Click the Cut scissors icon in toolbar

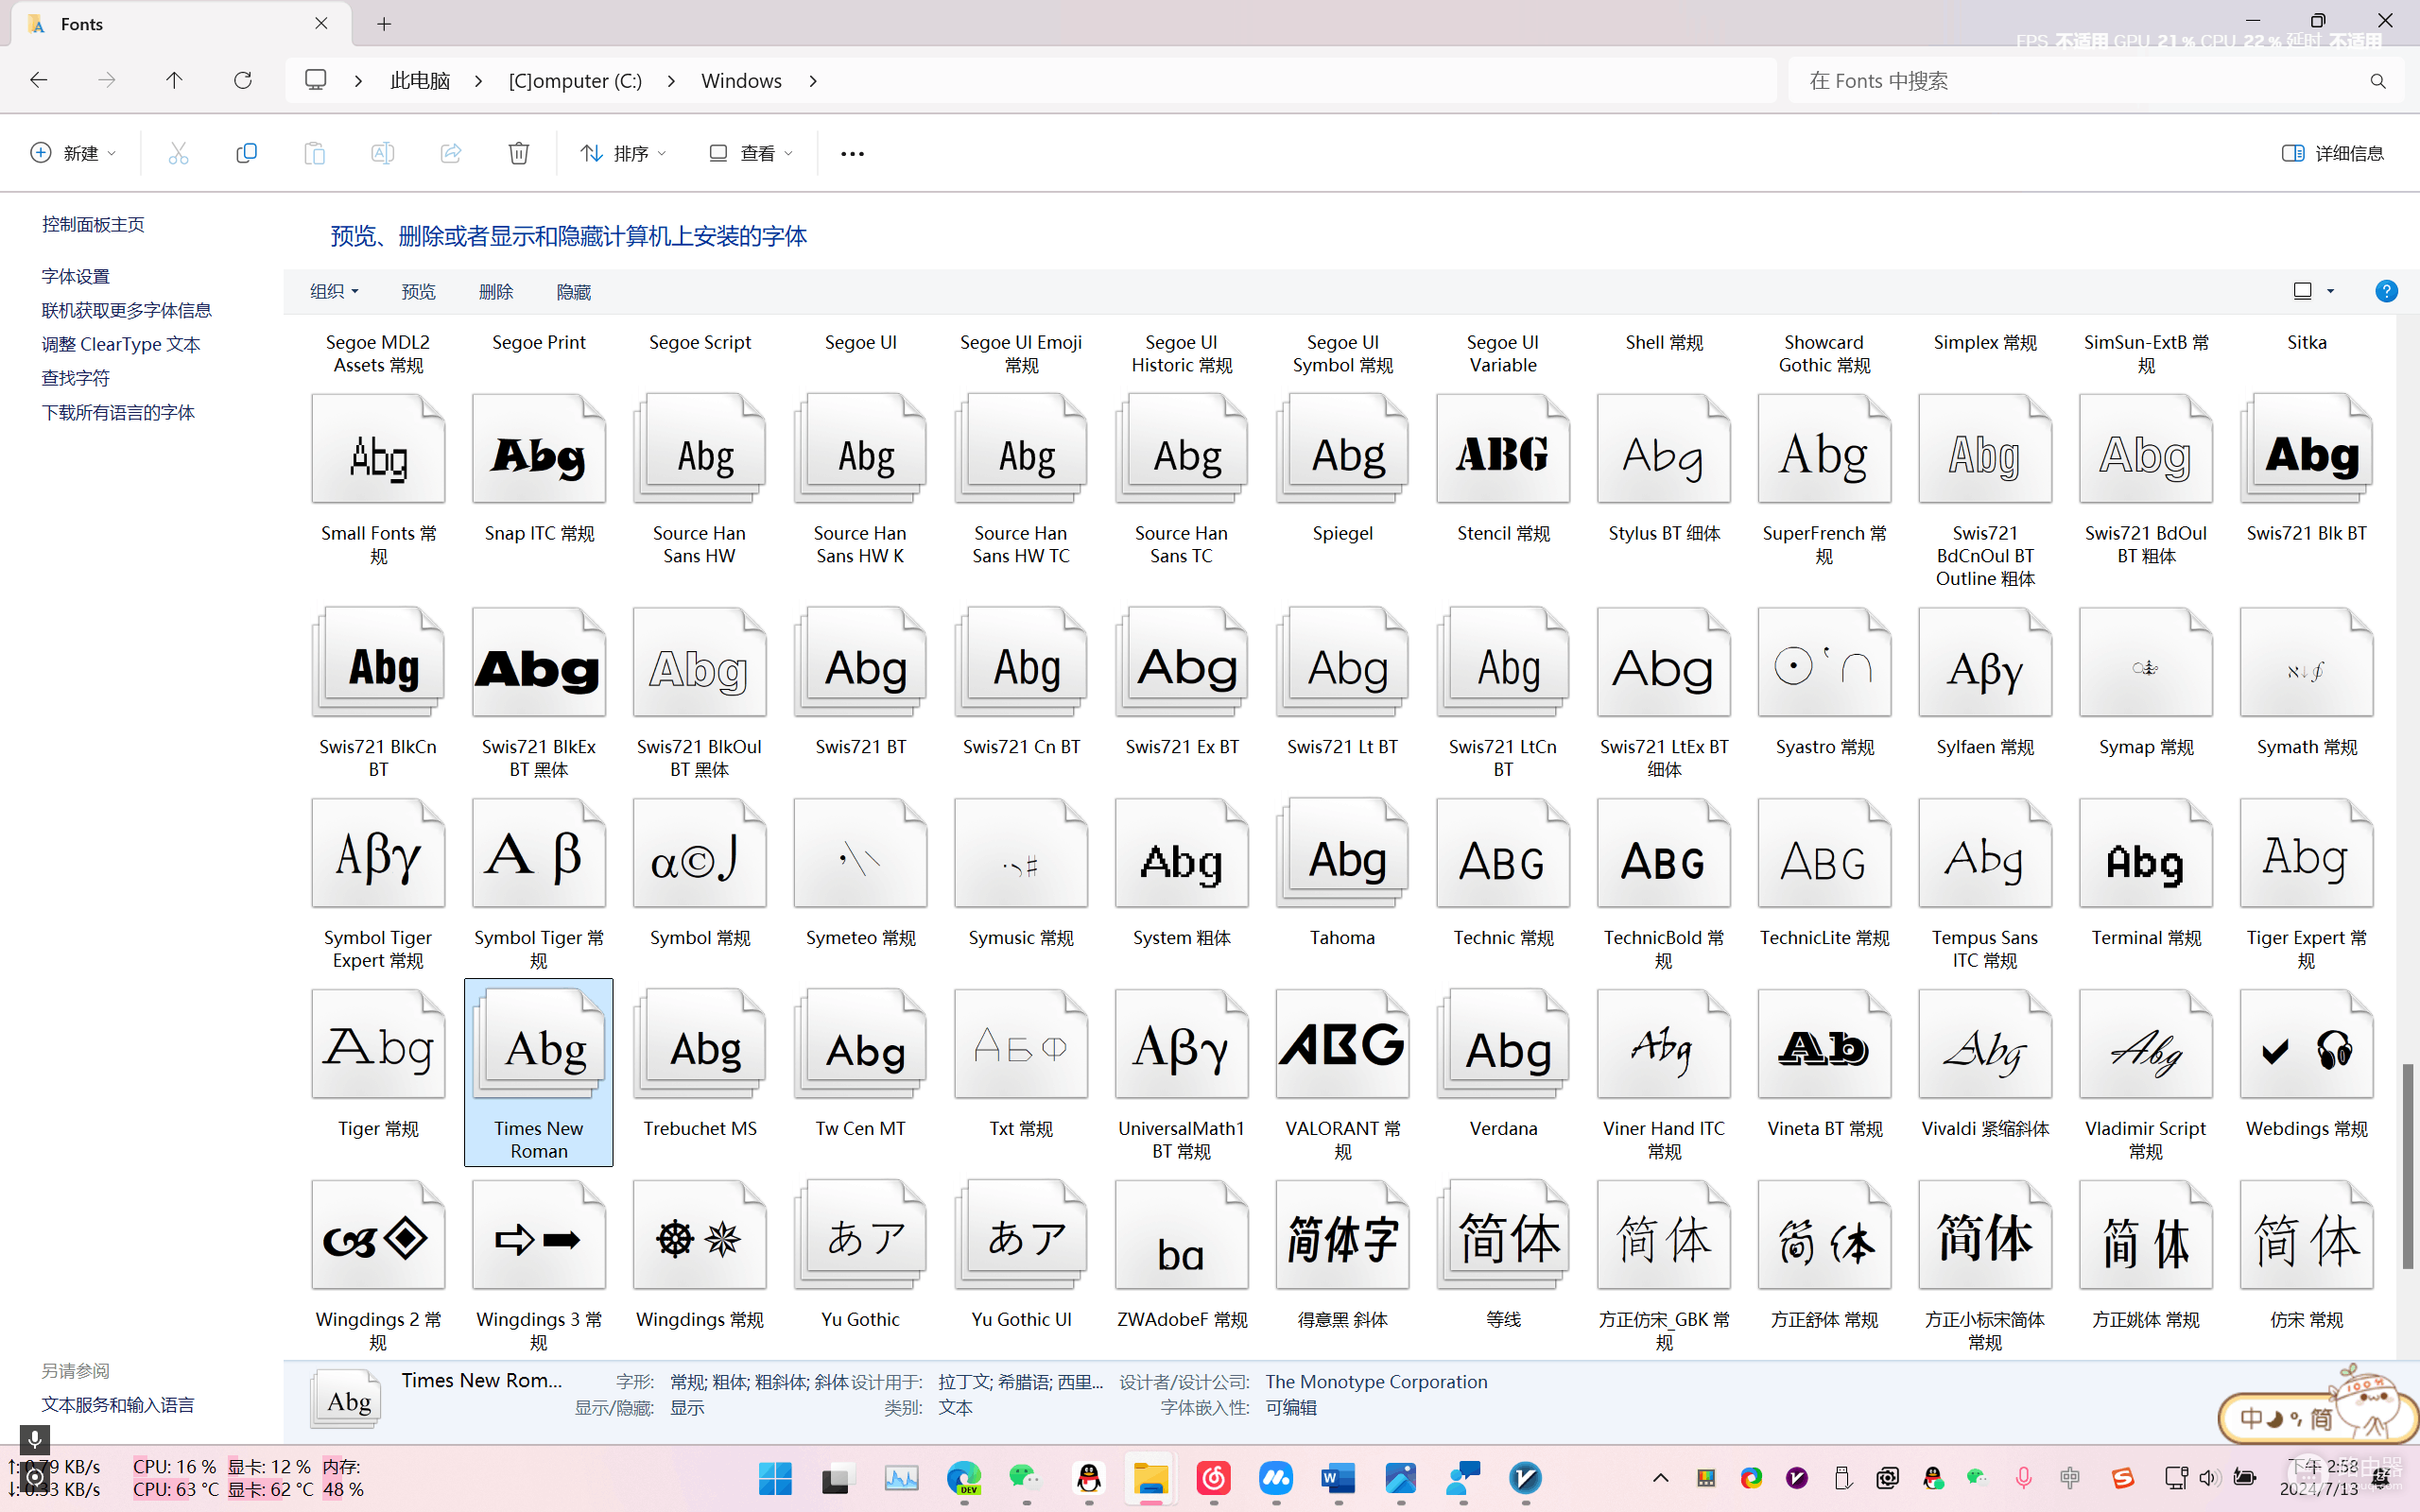click(x=178, y=153)
